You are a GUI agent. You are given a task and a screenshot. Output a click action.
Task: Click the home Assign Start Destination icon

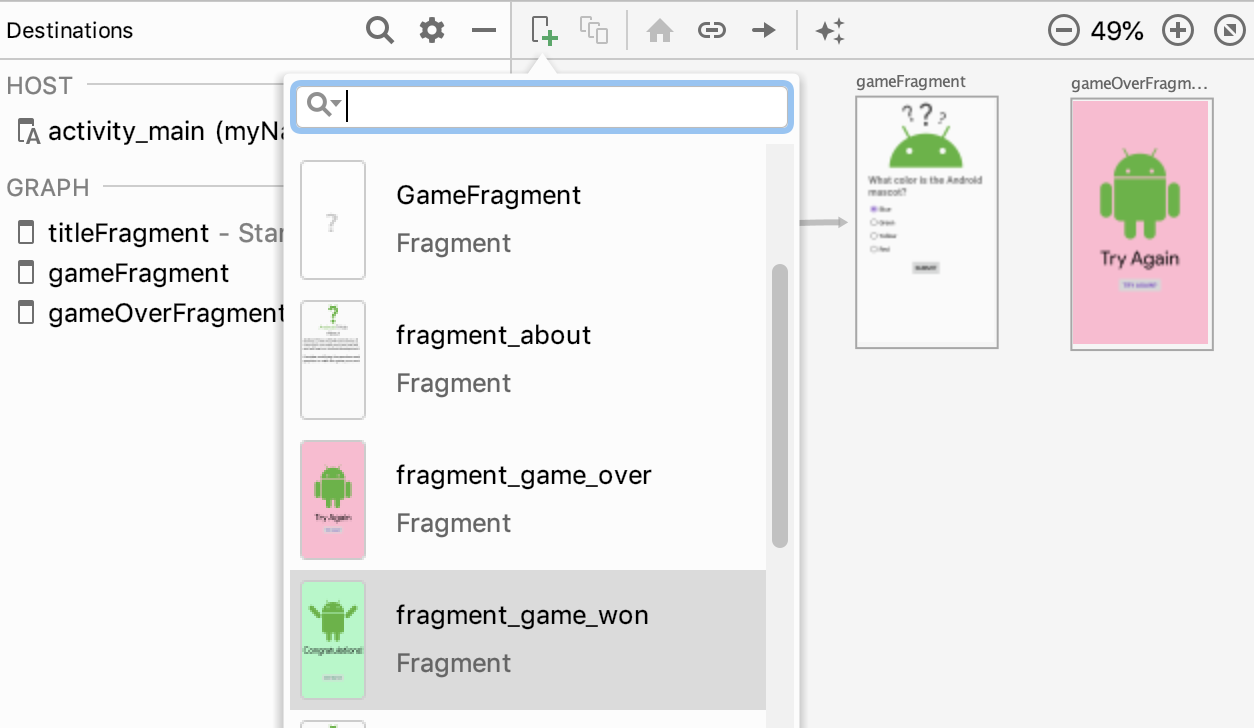(x=659, y=31)
